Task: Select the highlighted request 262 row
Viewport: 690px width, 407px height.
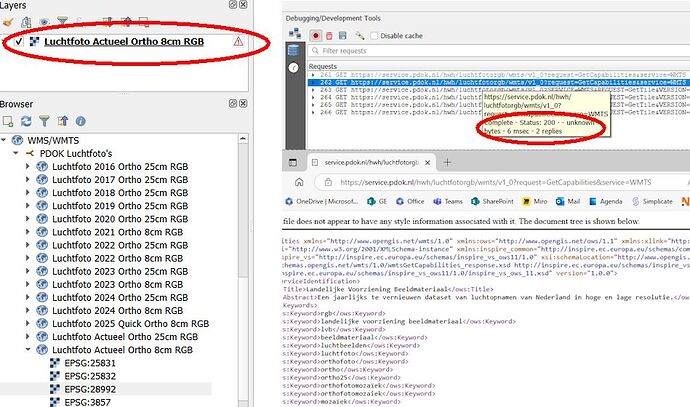Action: [499, 82]
